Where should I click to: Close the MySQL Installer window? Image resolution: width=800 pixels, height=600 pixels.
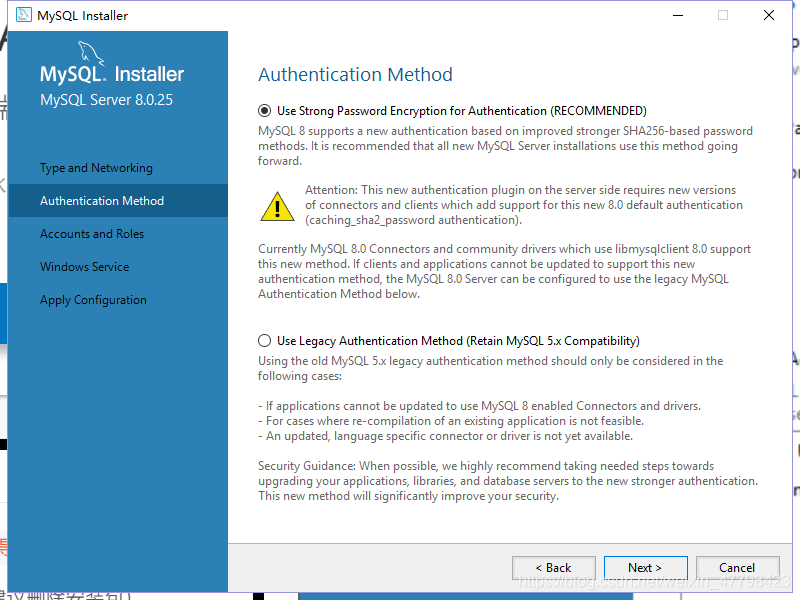769,15
